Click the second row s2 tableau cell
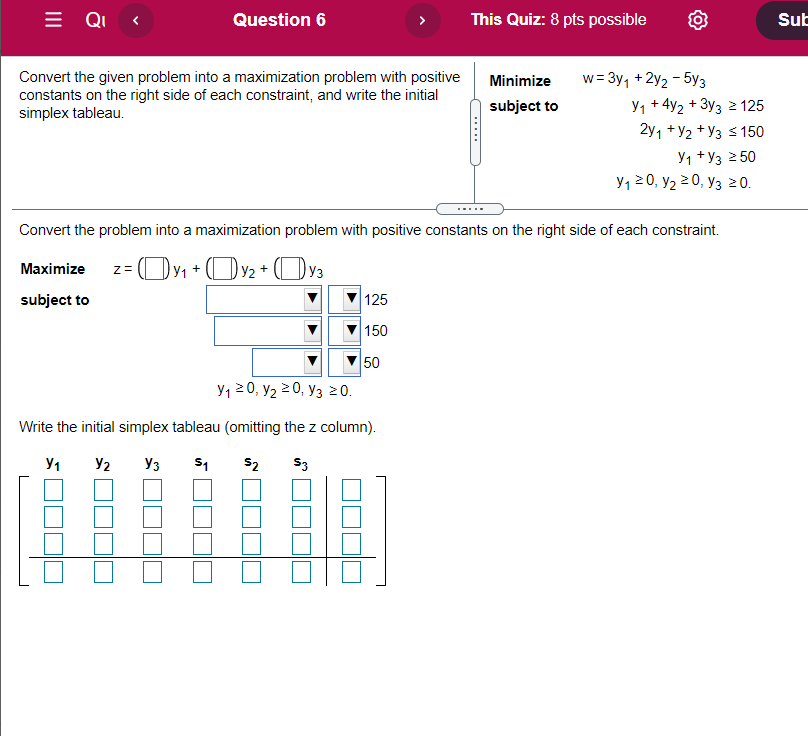Viewport: 808px width, 736px height. point(251,517)
